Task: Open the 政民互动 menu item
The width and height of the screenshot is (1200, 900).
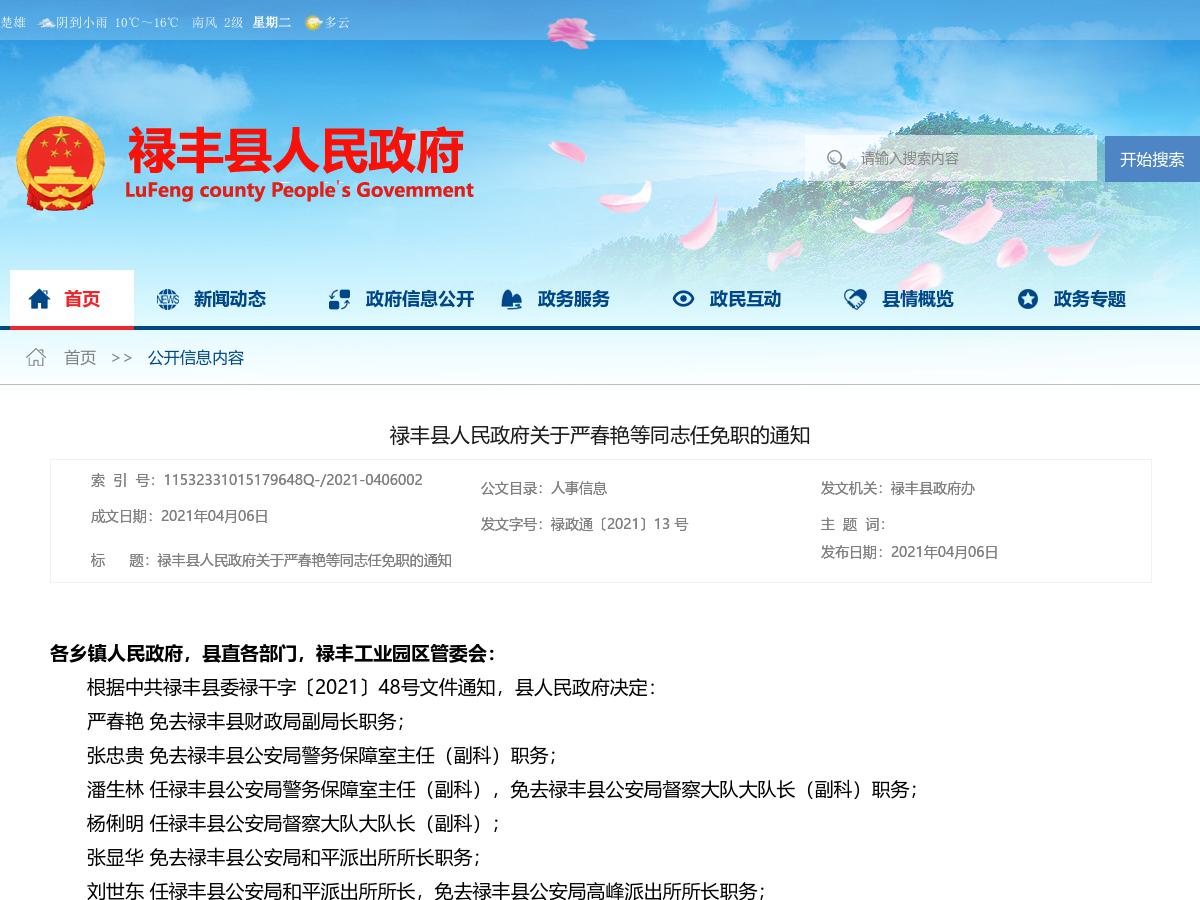Action: pyautogui.click(x=746, y=299)
